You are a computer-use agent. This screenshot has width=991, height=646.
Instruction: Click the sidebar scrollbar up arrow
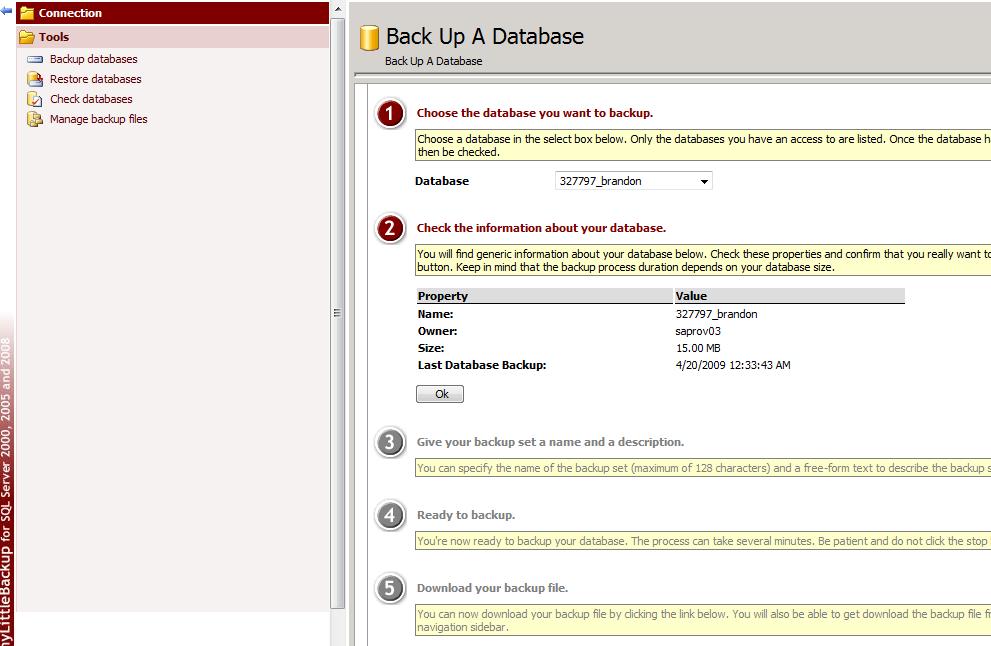coord(337,9)
